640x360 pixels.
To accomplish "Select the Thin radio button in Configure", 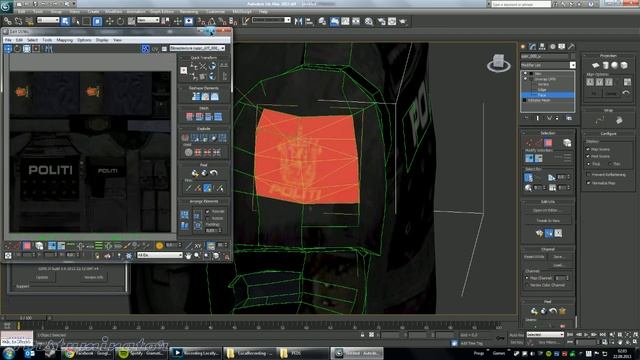I will pos(610,164).
